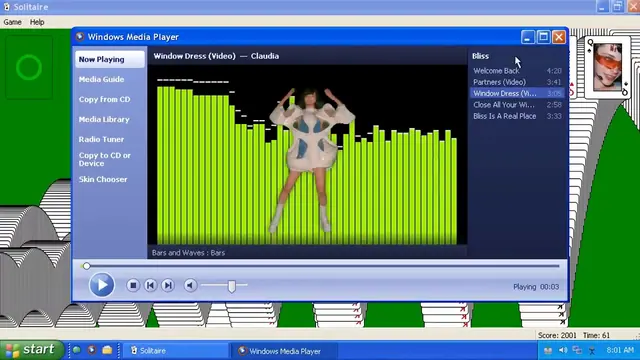Open the Start menu
Viewport: 640px width, 360px height.
[x=32, y=350]
